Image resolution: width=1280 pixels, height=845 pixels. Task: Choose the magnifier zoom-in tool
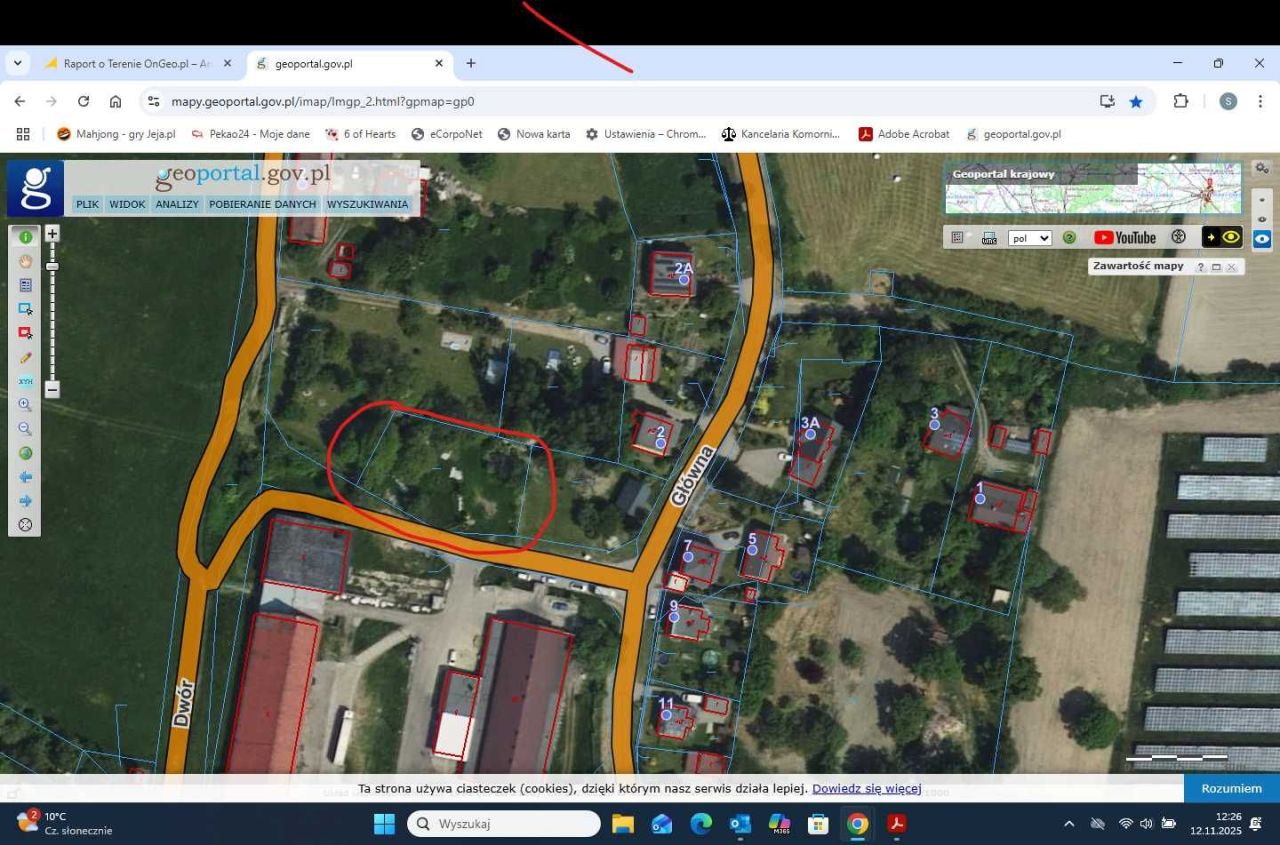[25, 405]
